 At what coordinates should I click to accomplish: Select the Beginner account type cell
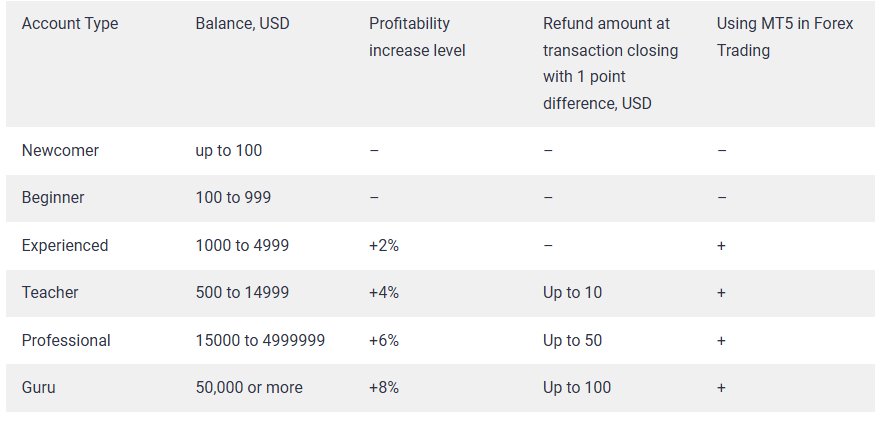pos(53,198)
